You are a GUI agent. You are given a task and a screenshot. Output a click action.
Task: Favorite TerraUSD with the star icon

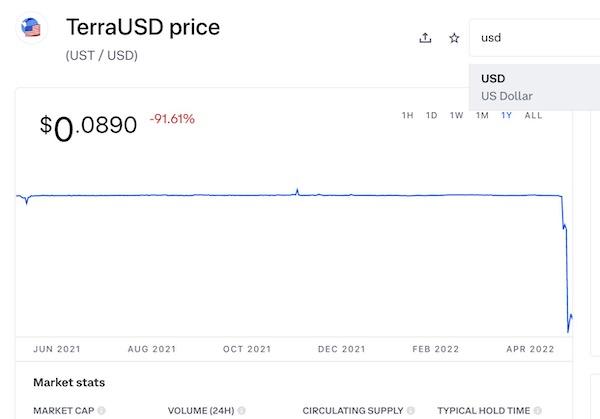pos(454,38)
